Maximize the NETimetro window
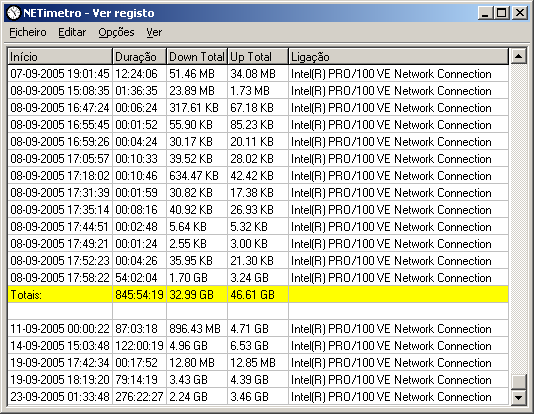Screen dimensions: 534x414 click(502, 13)
